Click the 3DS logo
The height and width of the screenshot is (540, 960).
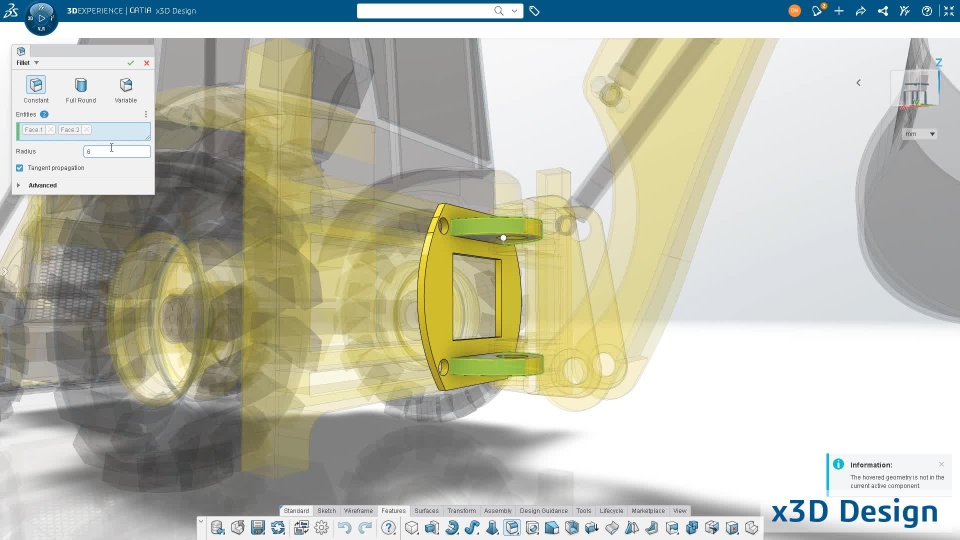(x=11, y=10)
